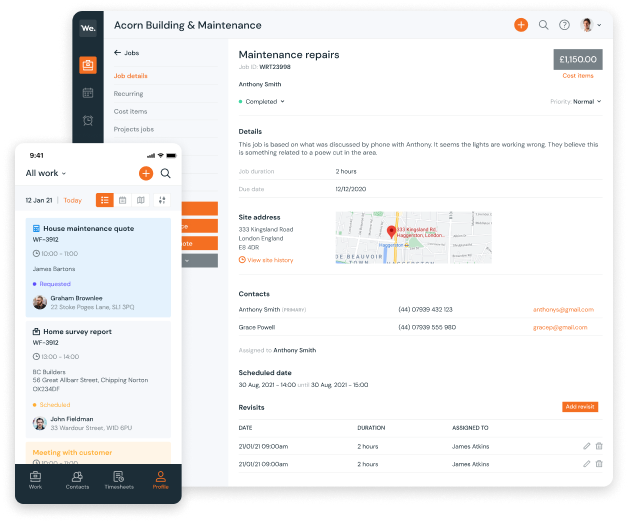This screenshot has height=524, width=628.
Task: Click the 12 Jan 21 date on mobile
Action: (x=39, y=200)
